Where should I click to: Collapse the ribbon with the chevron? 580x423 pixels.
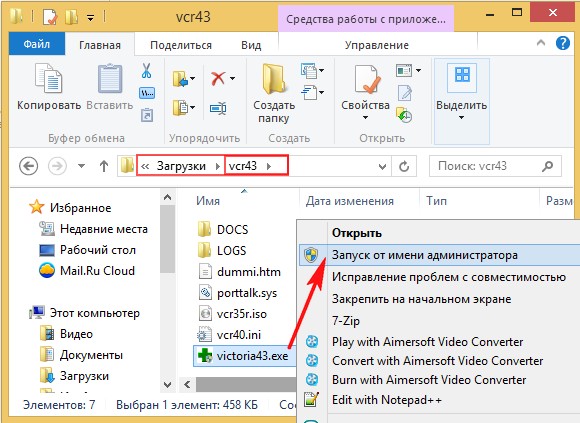(x=541, y=43)
